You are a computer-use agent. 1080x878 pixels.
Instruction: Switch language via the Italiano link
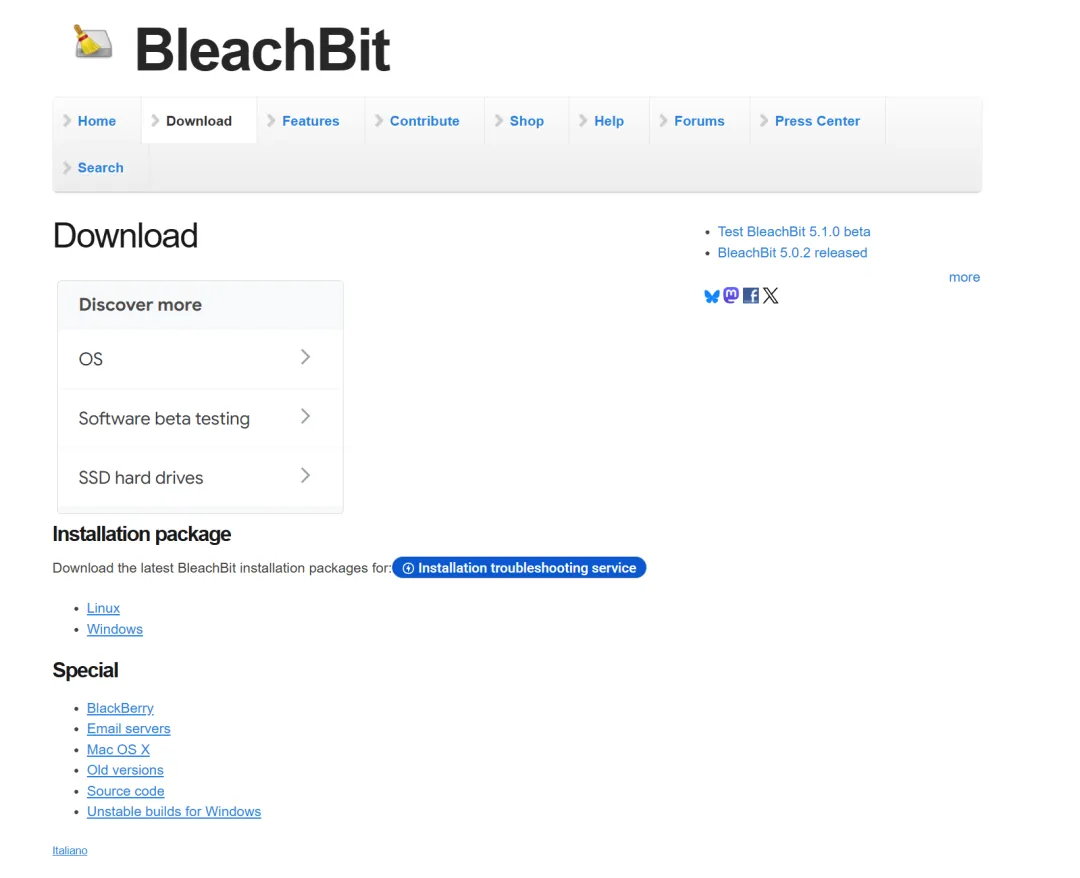[x=70, y=850]
